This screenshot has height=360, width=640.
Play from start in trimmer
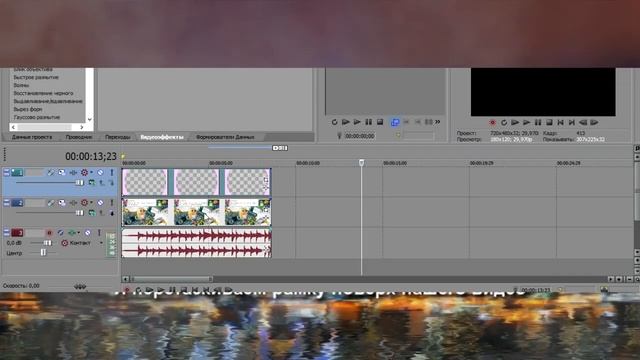point(346,122)
